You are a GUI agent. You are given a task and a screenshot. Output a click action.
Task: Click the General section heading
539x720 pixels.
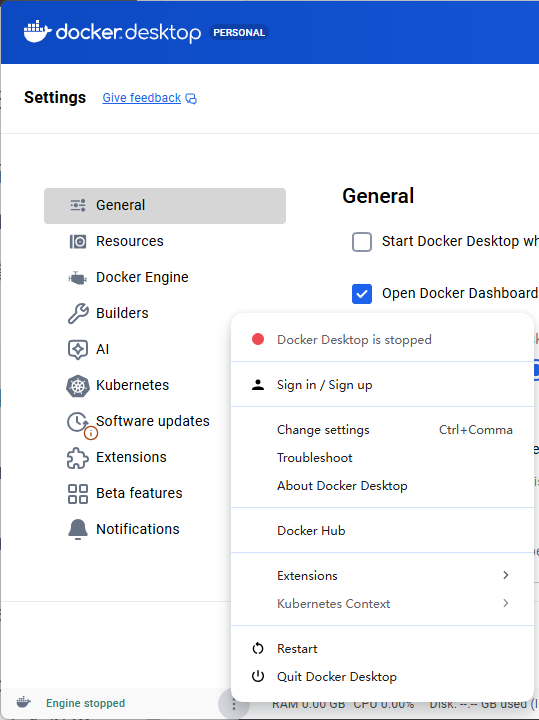coord(378,196)
